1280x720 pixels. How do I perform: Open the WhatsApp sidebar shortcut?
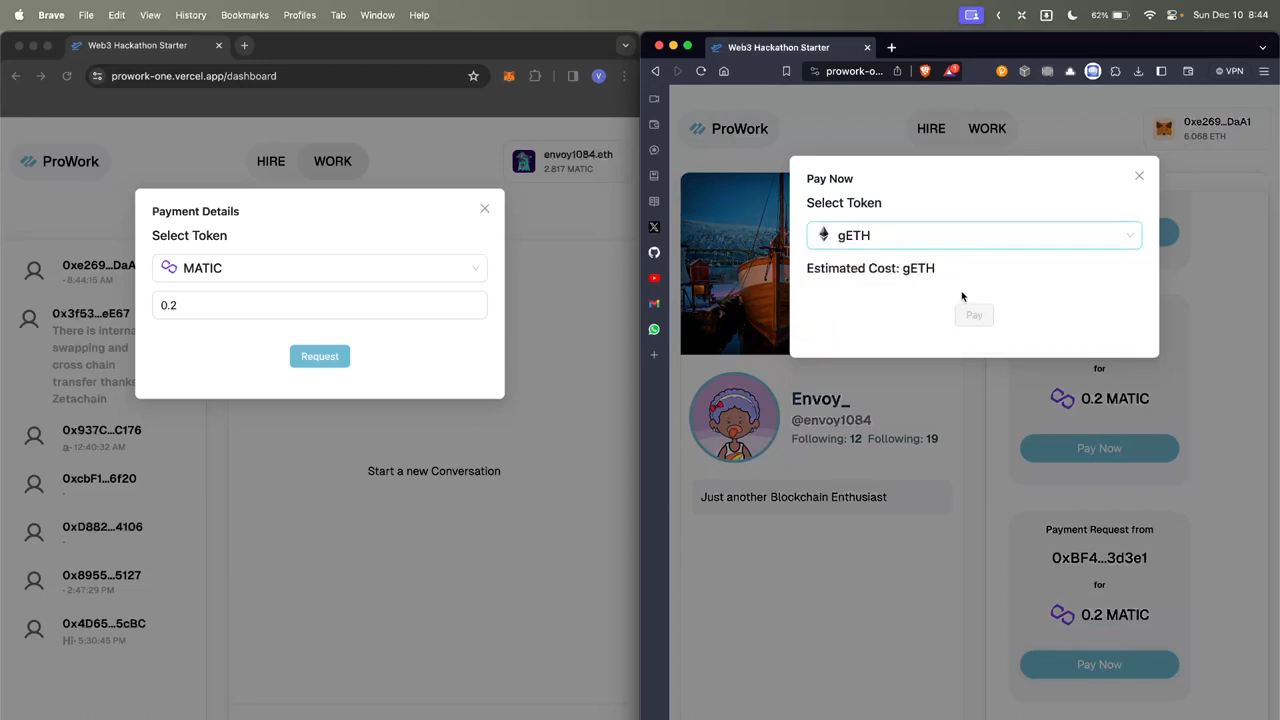click(654, 329)
